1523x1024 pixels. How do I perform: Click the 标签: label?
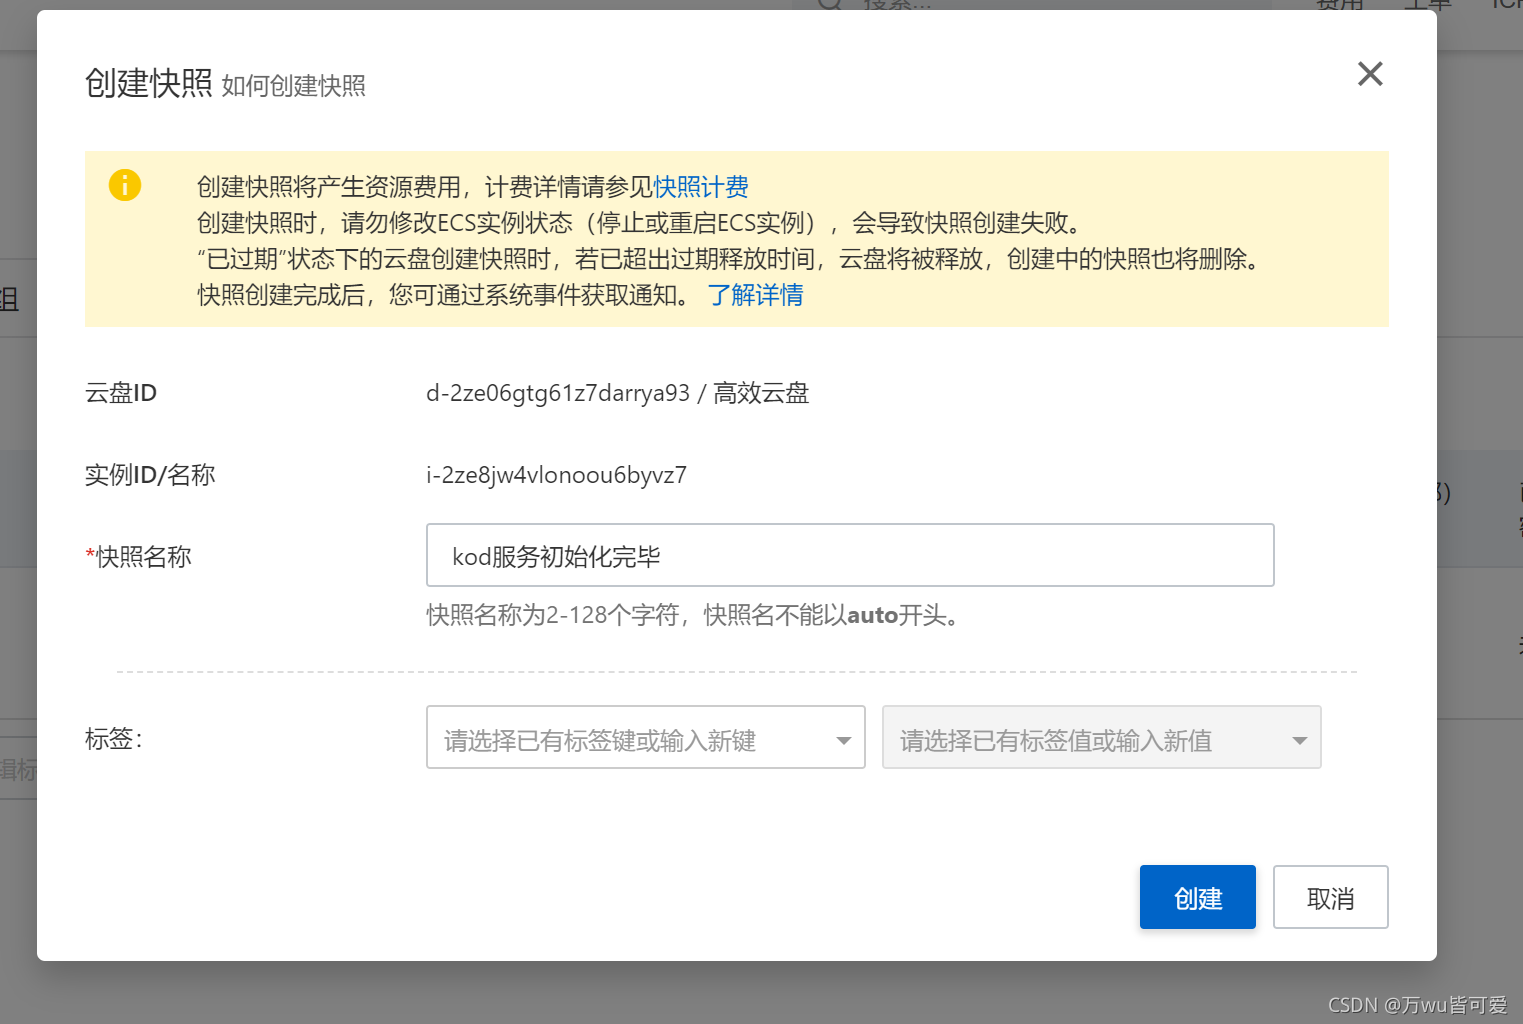pos(114,739)
